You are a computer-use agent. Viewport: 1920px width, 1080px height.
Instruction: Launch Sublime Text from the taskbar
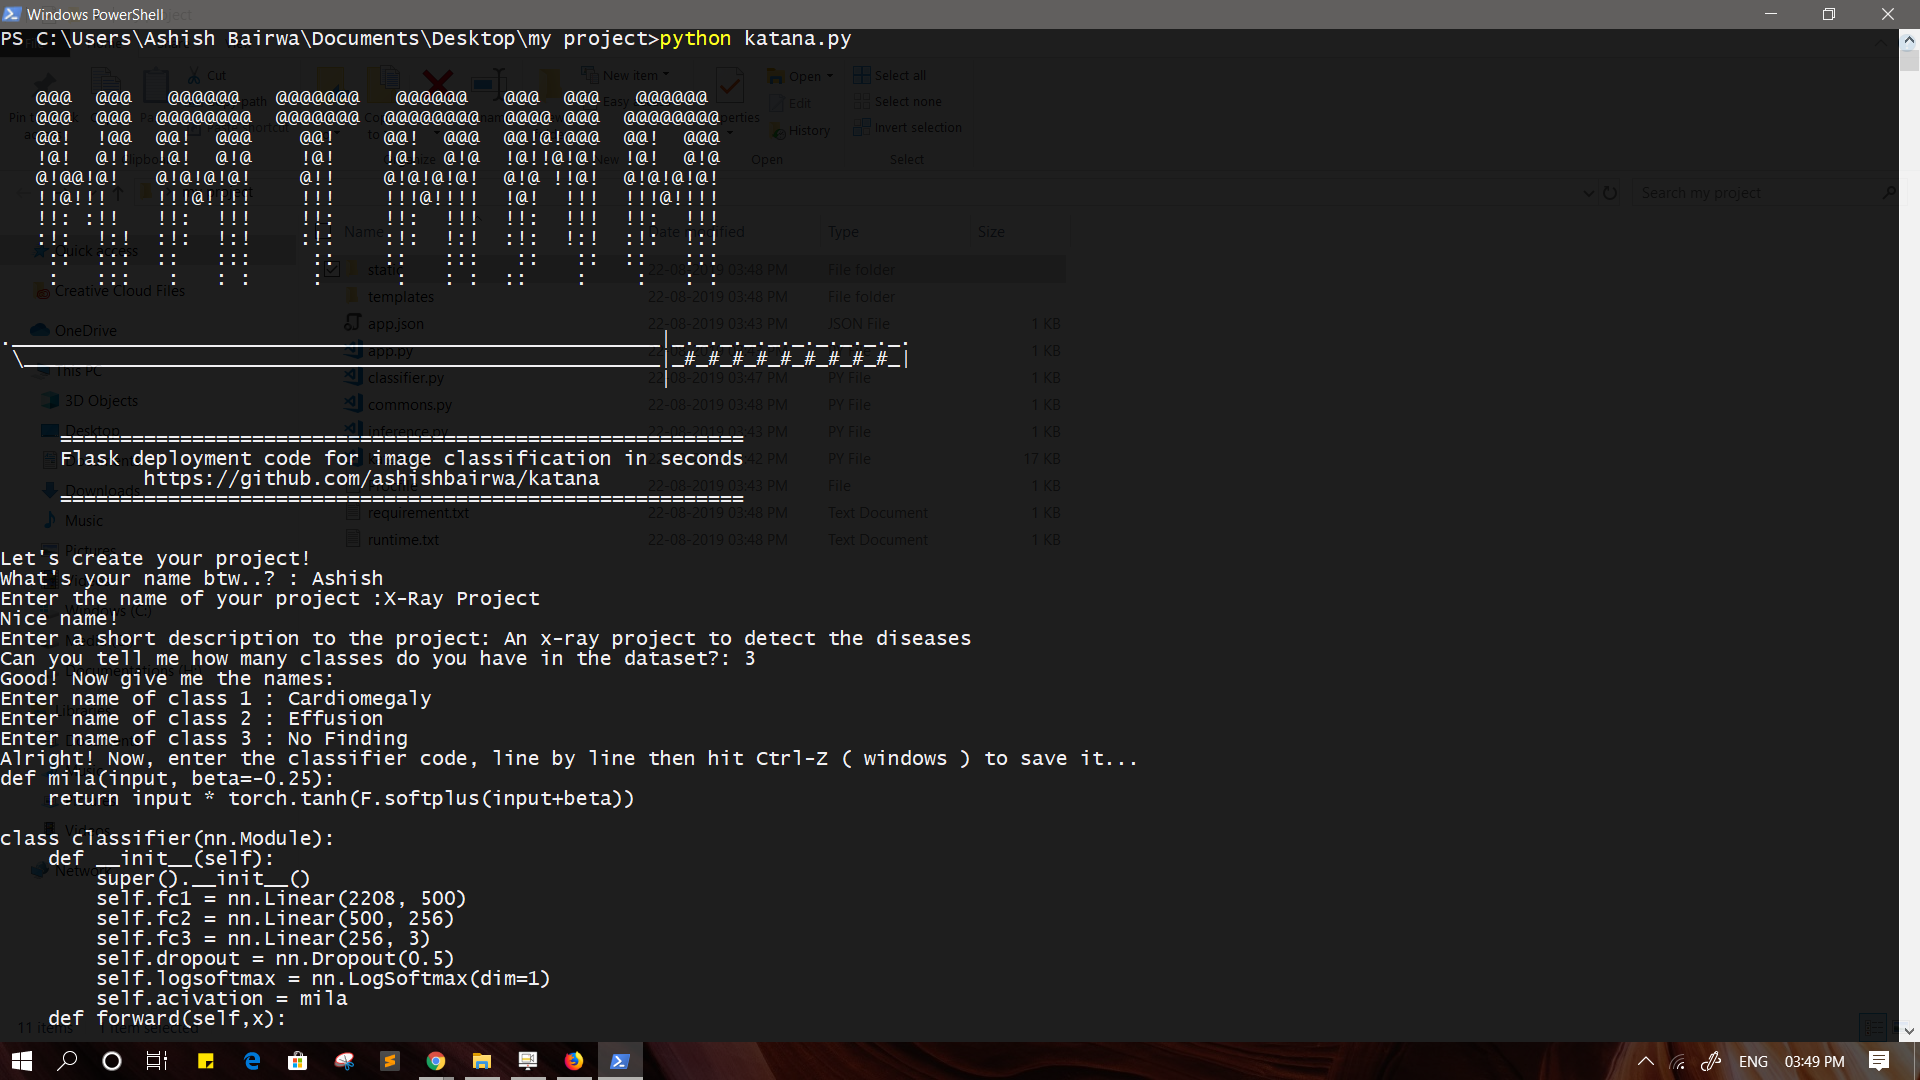tap(390, 1061)
